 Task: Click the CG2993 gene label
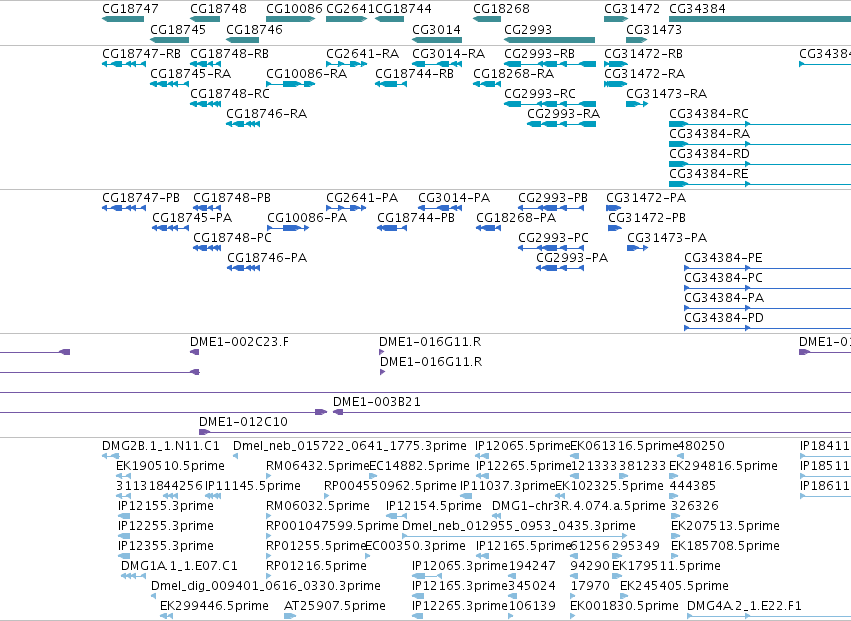[528, 29]
